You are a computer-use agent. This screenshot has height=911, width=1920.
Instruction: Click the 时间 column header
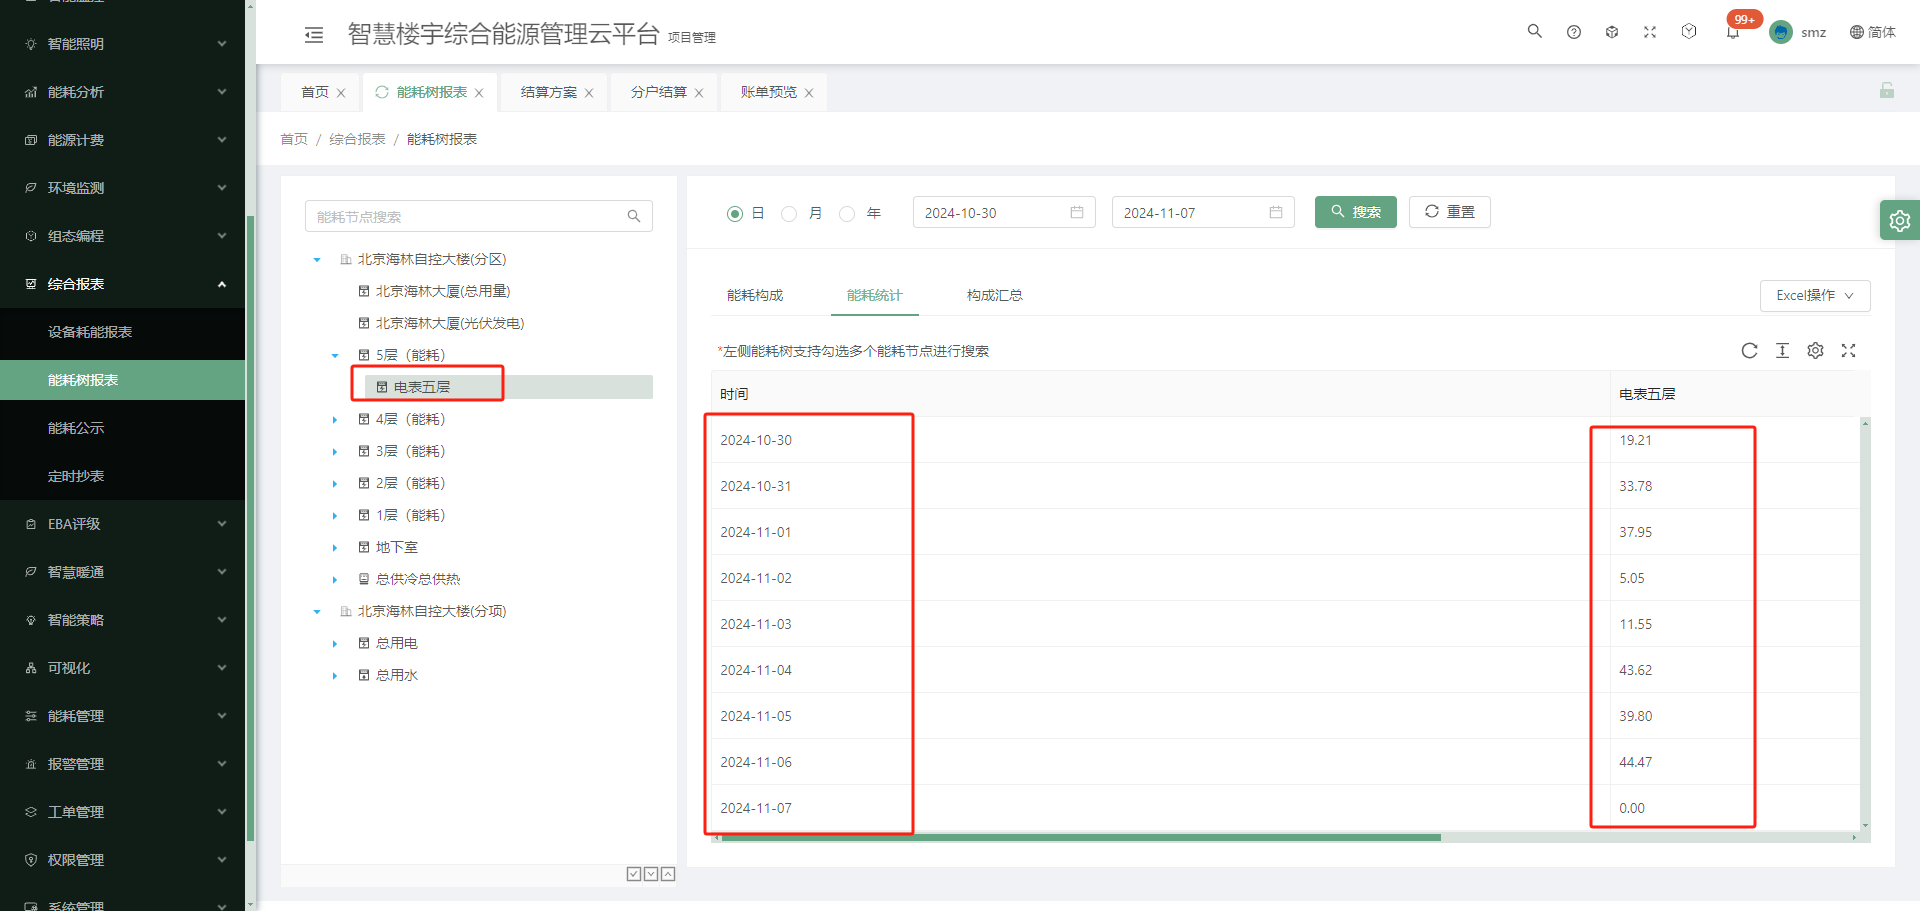1160,394
